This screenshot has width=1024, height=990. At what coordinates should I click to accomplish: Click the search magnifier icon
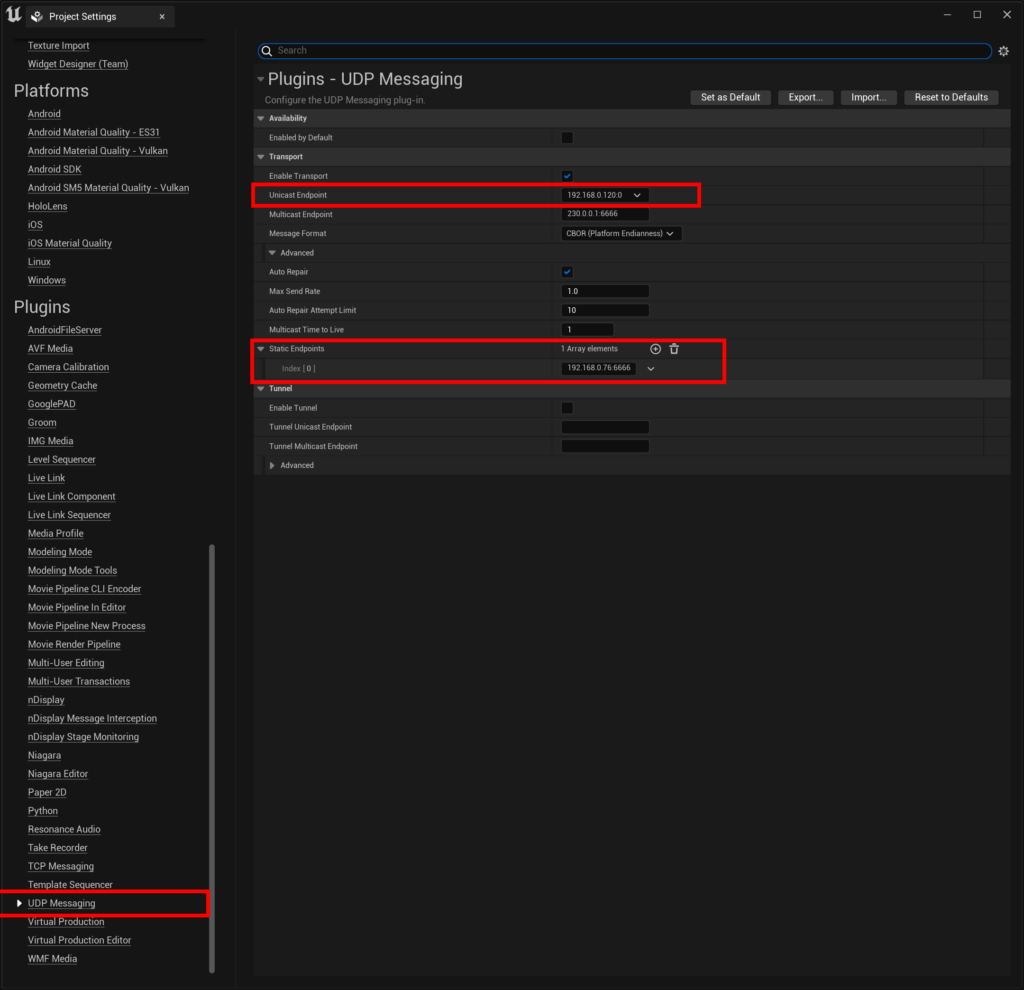click(267, 51)
